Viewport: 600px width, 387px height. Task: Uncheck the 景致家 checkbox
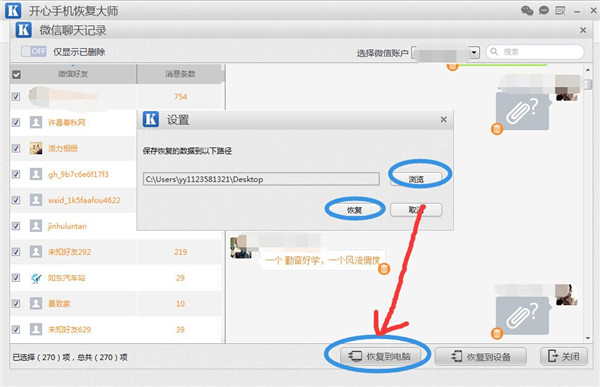tap(16, 304)
